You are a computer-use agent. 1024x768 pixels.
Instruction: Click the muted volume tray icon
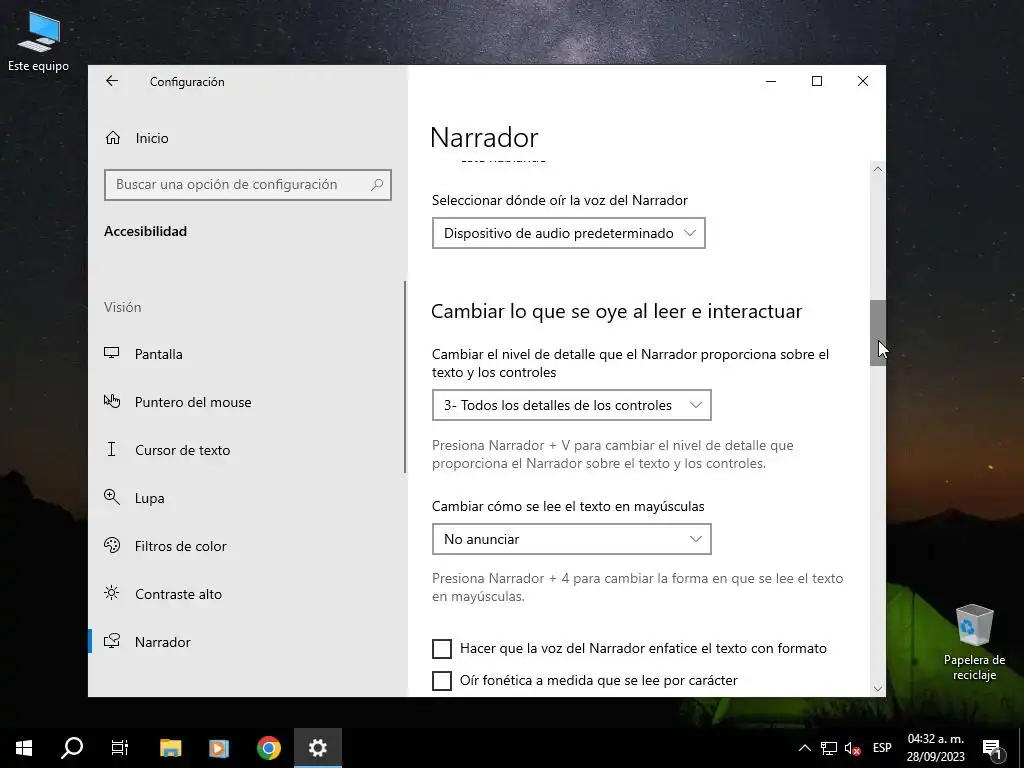click(852, 748)
